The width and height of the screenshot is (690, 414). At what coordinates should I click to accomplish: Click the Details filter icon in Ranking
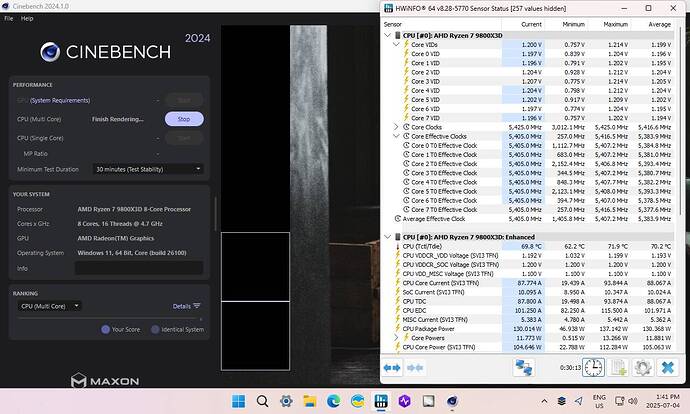197,306
